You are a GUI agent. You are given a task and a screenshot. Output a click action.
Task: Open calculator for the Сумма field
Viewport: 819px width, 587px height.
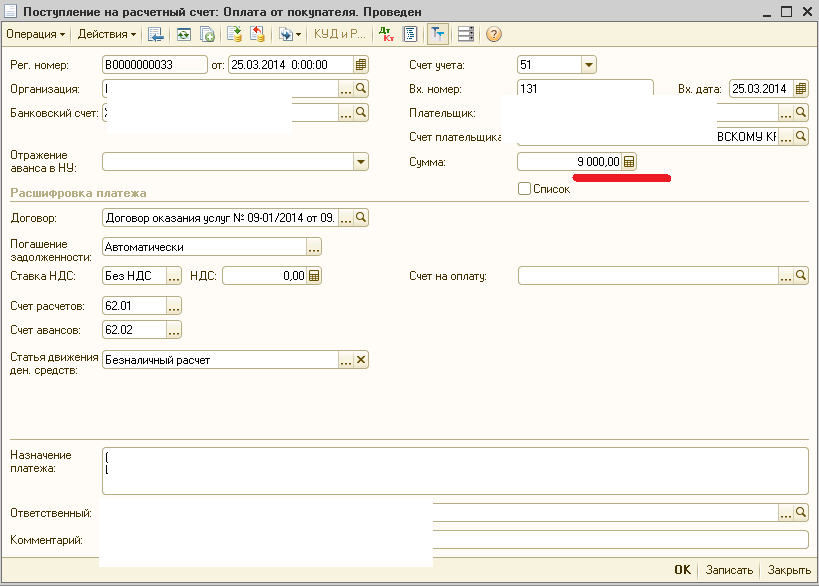[629, 162]
